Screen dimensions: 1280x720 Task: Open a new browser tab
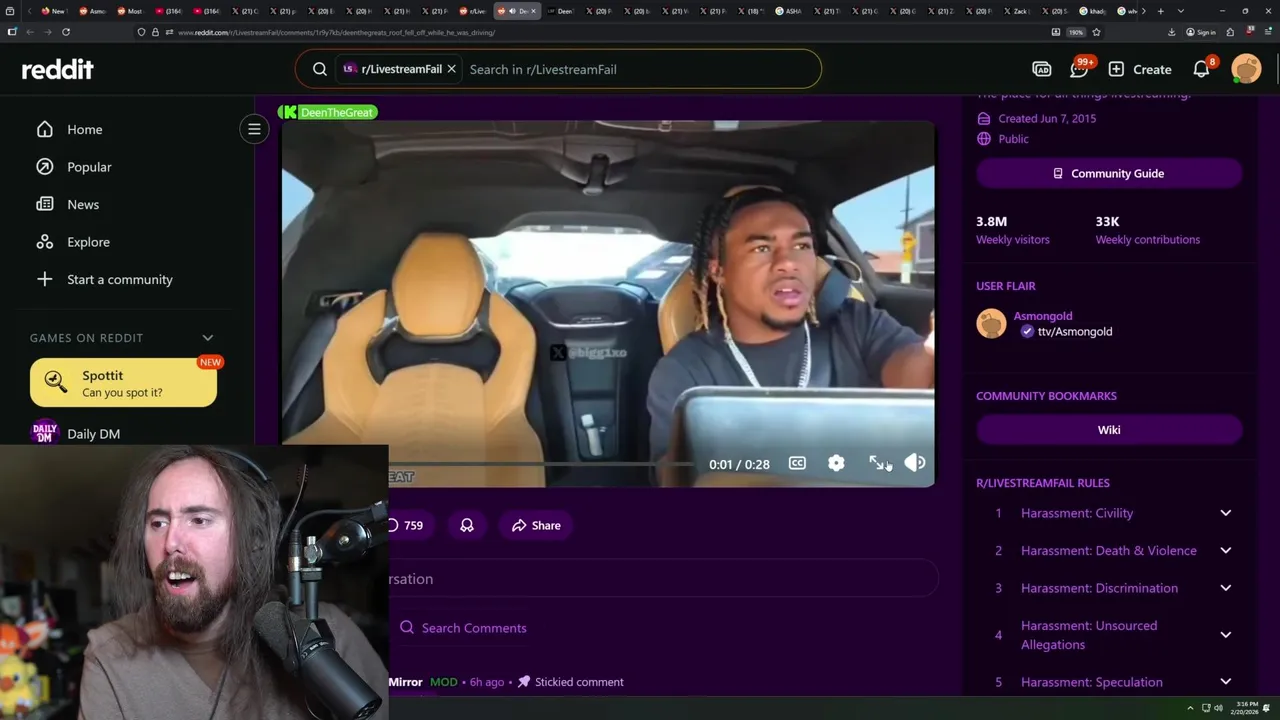click(1160, 11)
